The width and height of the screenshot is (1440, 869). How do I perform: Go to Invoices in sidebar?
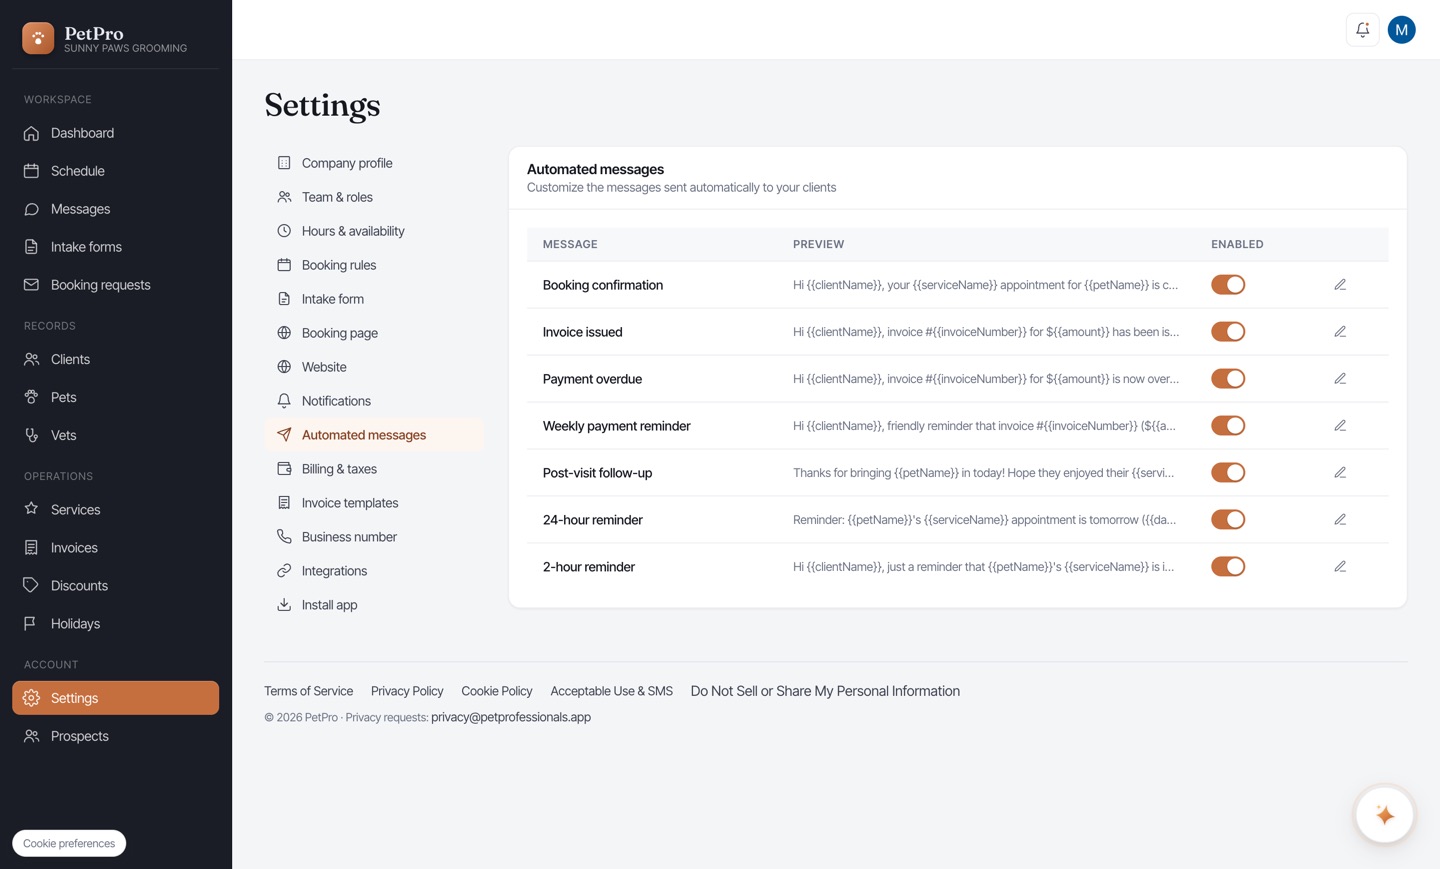coord(115,547)
